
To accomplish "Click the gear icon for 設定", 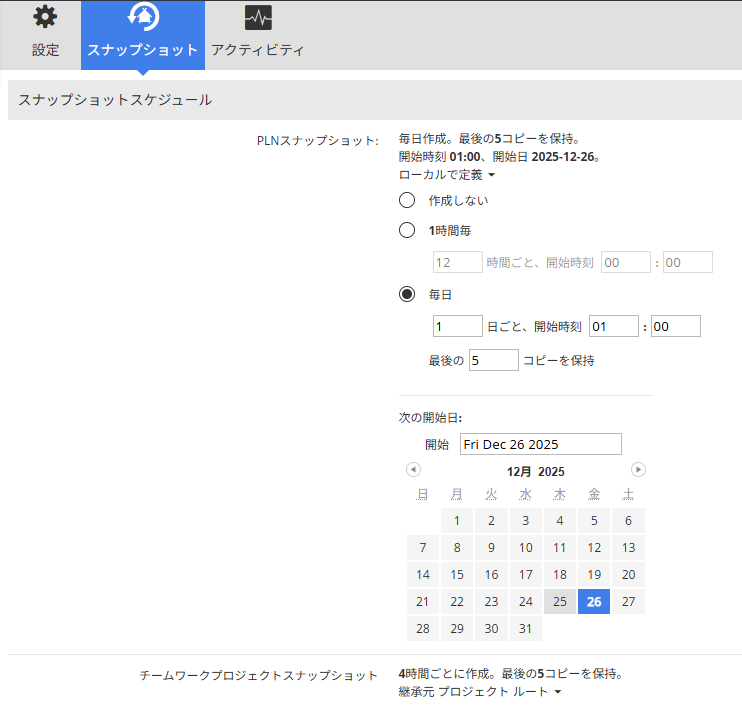I will [45, 17].
